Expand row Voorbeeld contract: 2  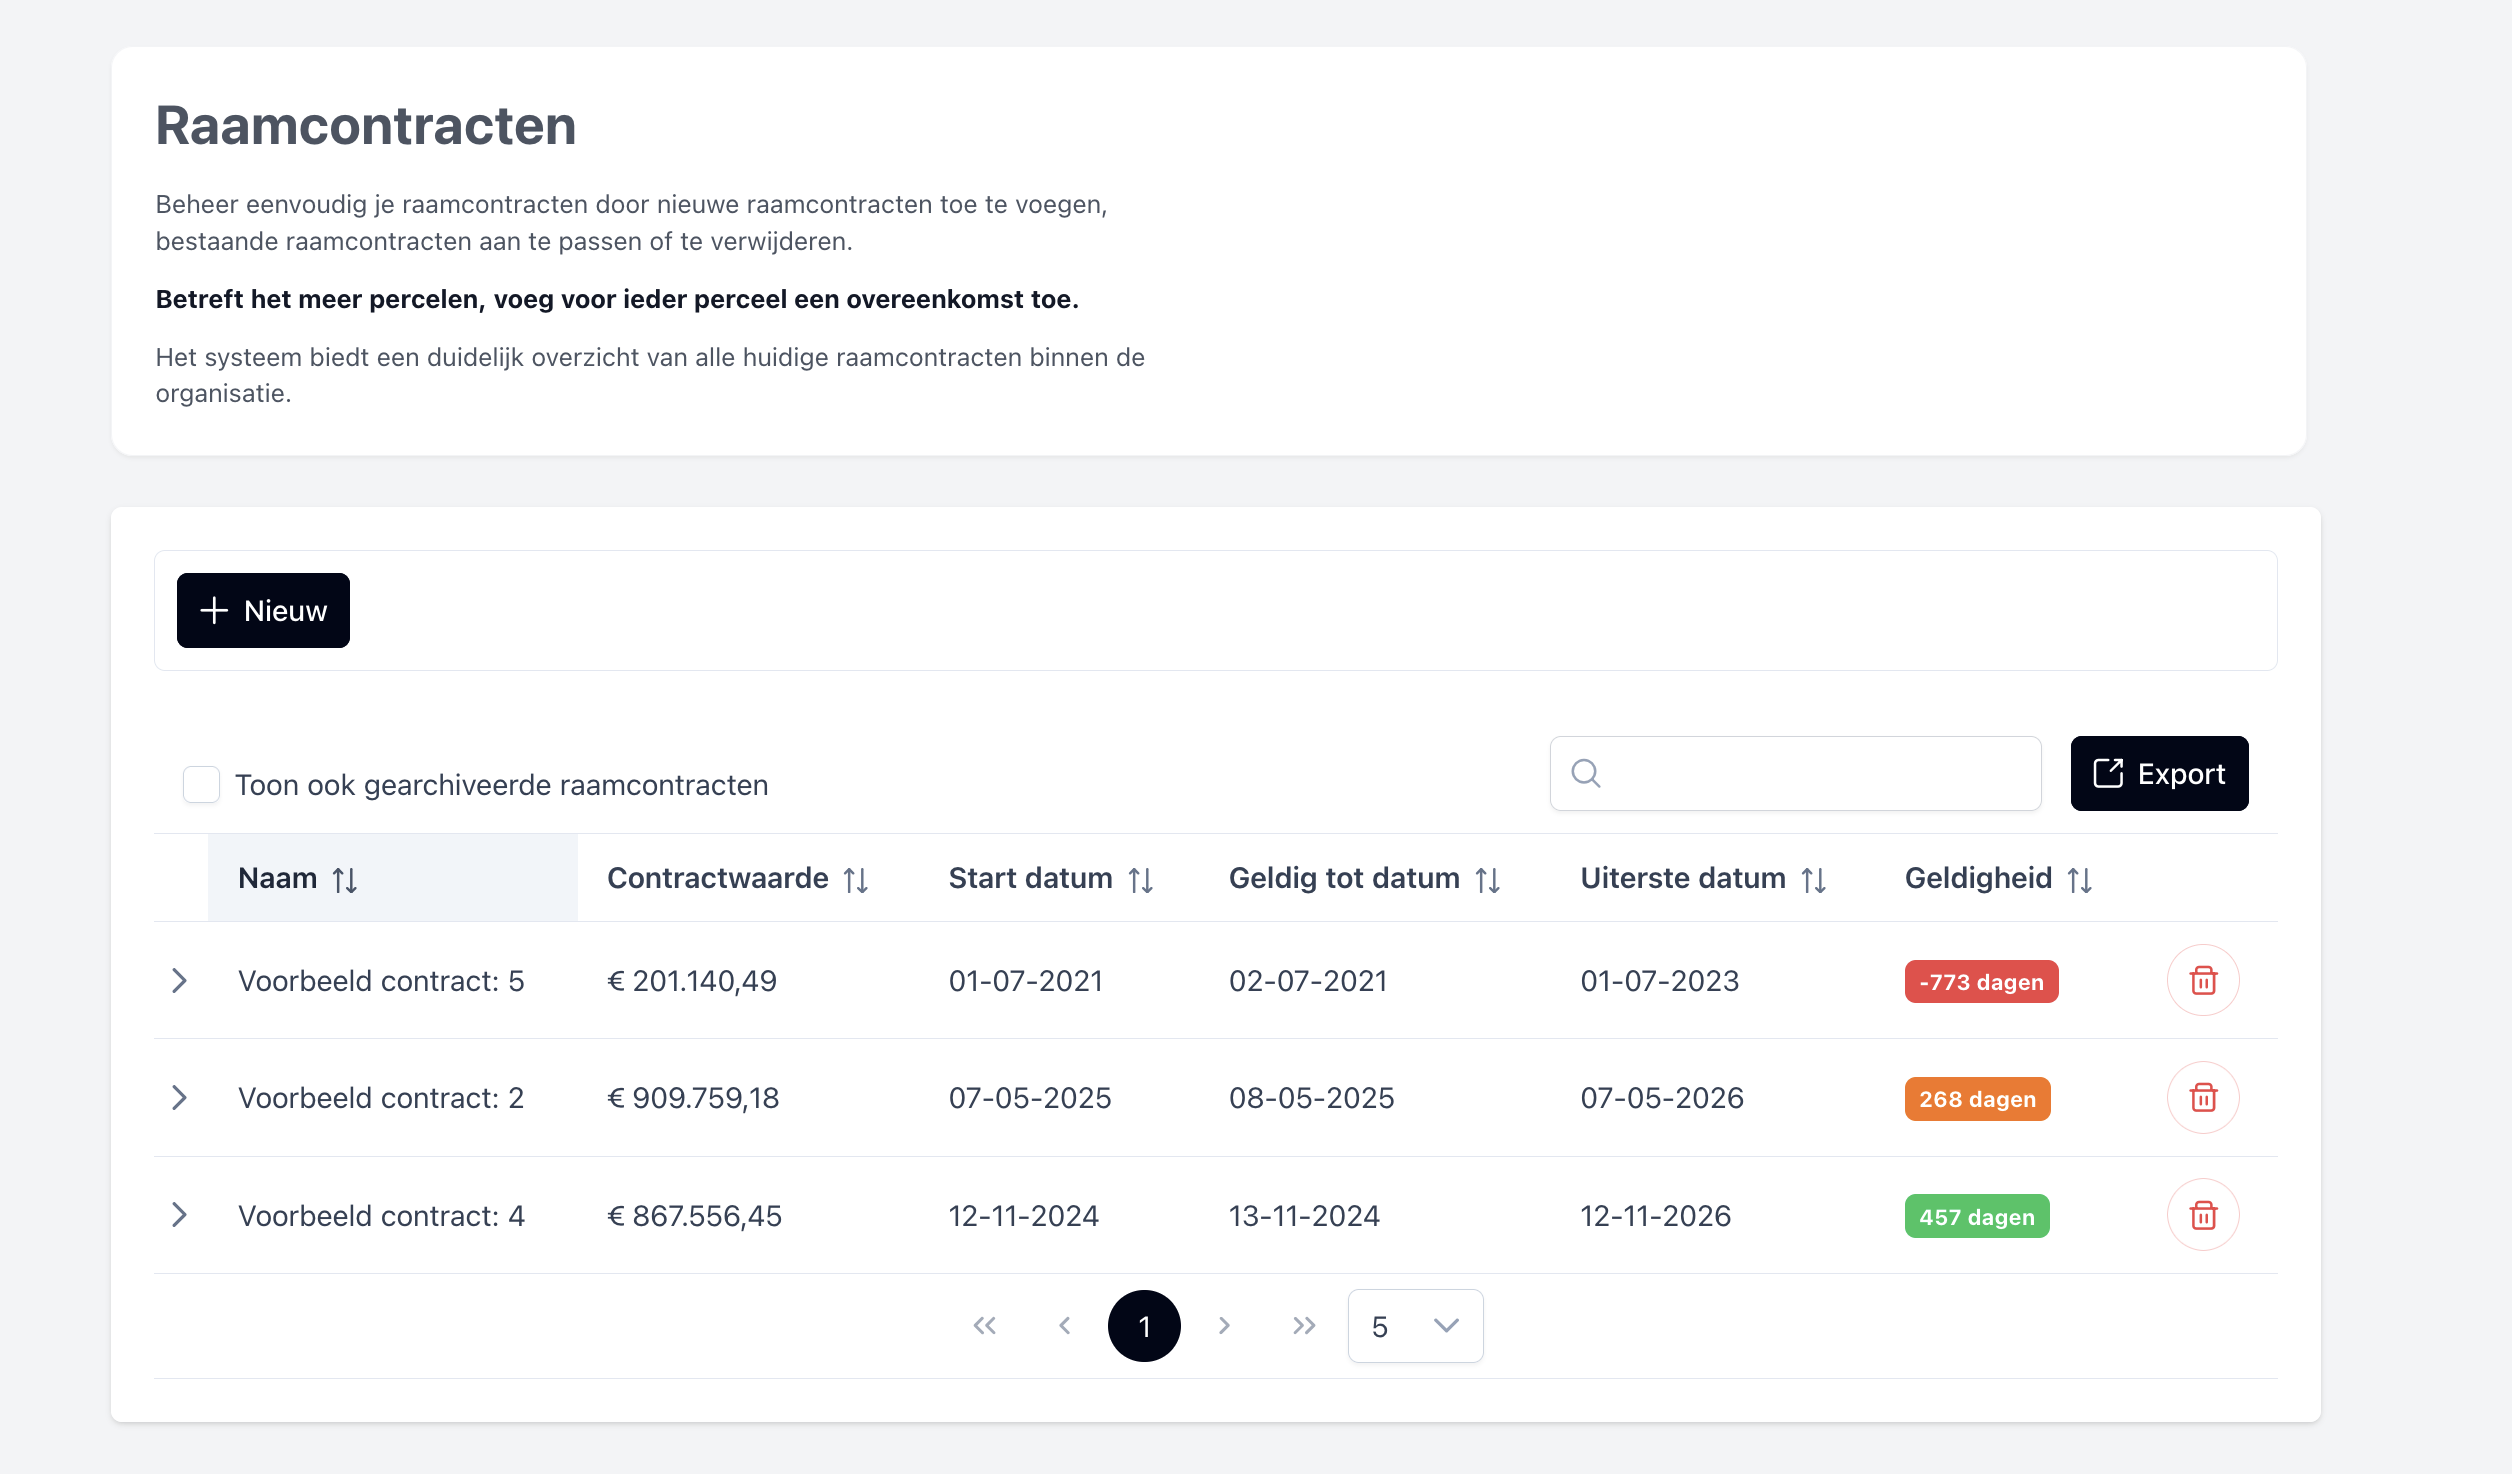pyautogui.click(x=180, y=1098)
